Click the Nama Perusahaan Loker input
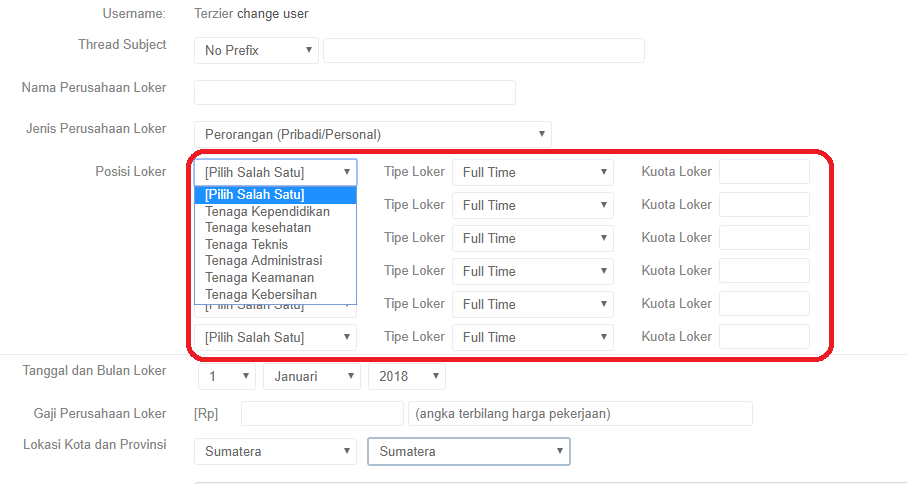Screen dimensions: 907x484 (354, 92)
